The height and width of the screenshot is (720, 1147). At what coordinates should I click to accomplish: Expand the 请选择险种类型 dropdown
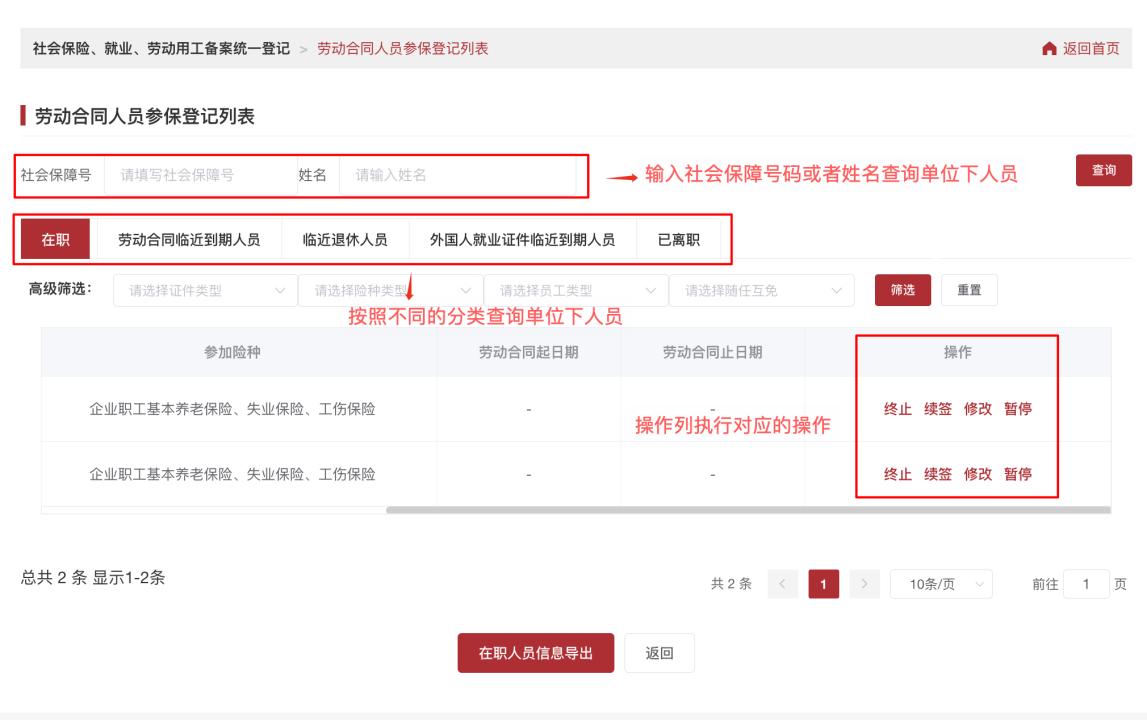(390, 291)
